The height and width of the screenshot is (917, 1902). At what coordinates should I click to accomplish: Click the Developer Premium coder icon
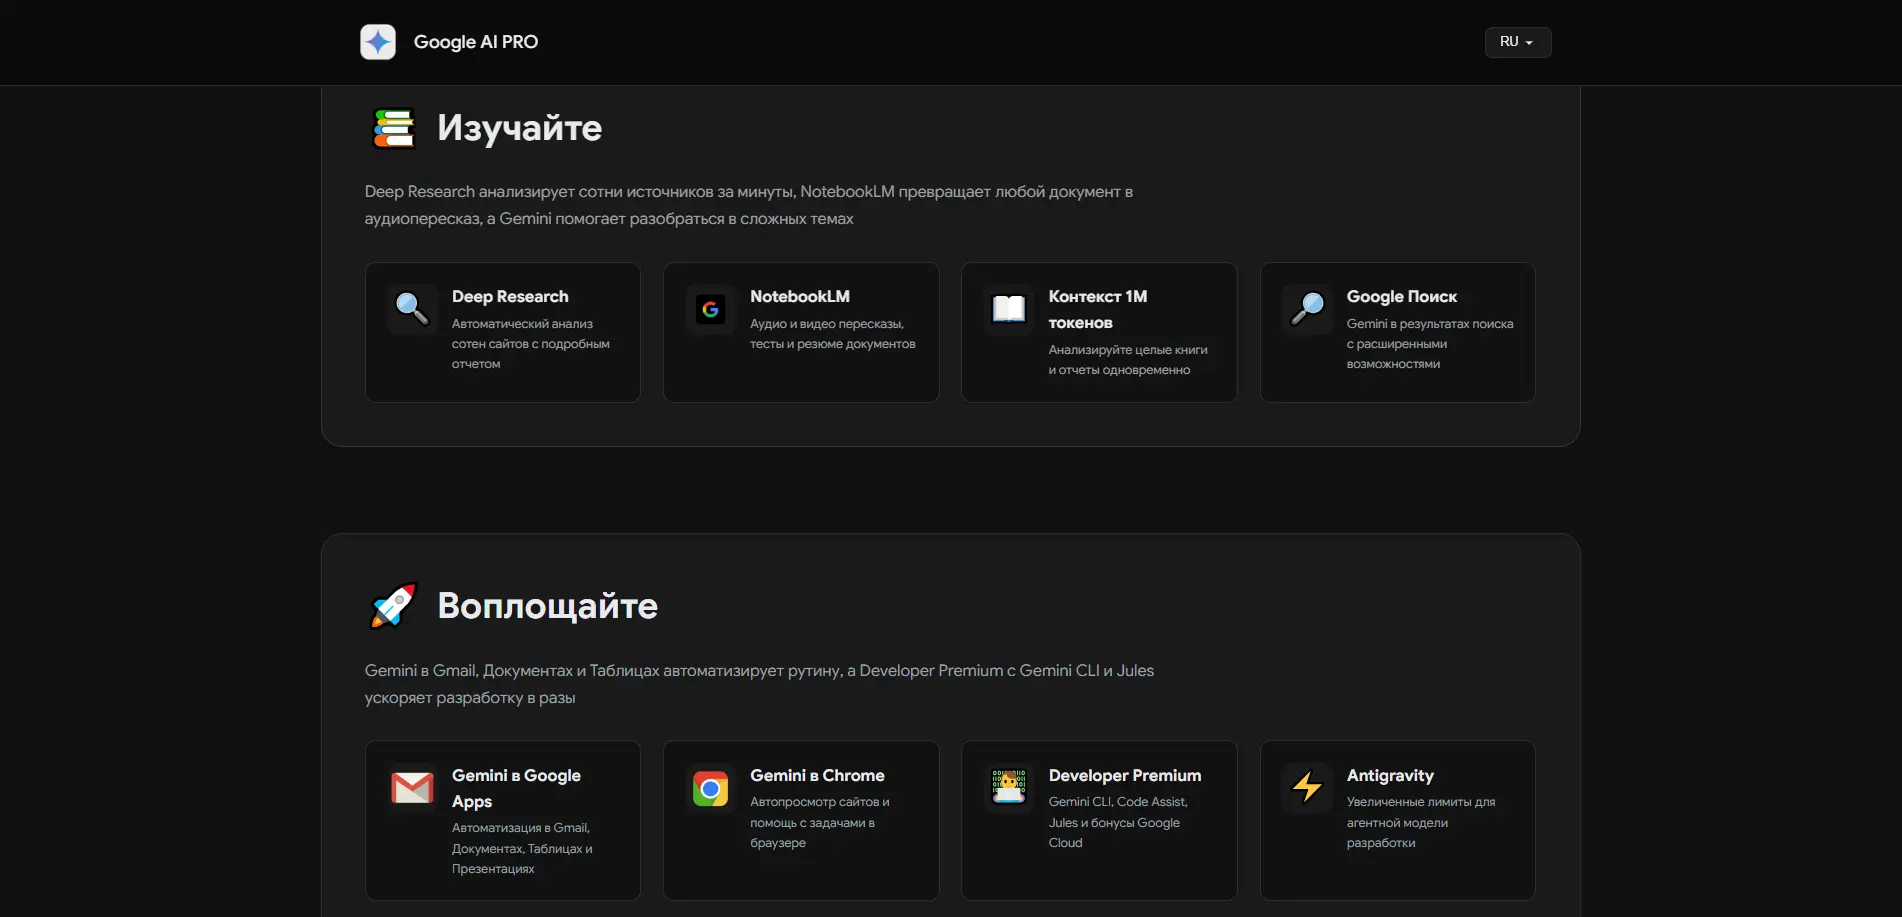pos(1009,788)
